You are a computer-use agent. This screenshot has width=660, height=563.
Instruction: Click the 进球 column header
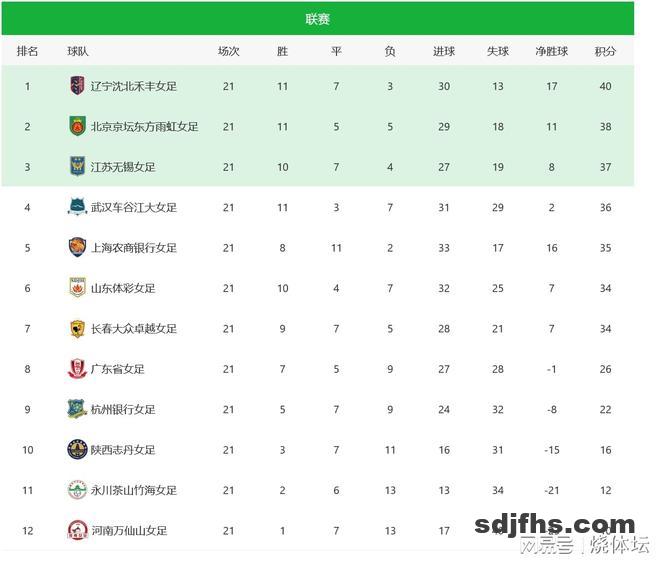[444, 51]
